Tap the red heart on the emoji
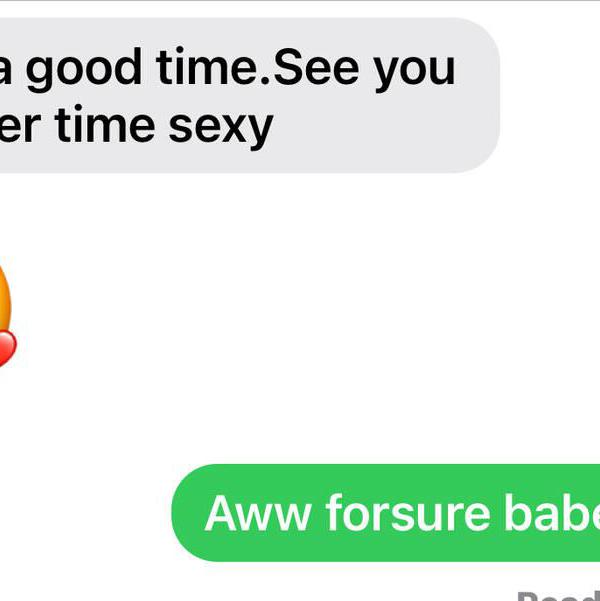Screen dimensions: 600x601 (8, 348)
